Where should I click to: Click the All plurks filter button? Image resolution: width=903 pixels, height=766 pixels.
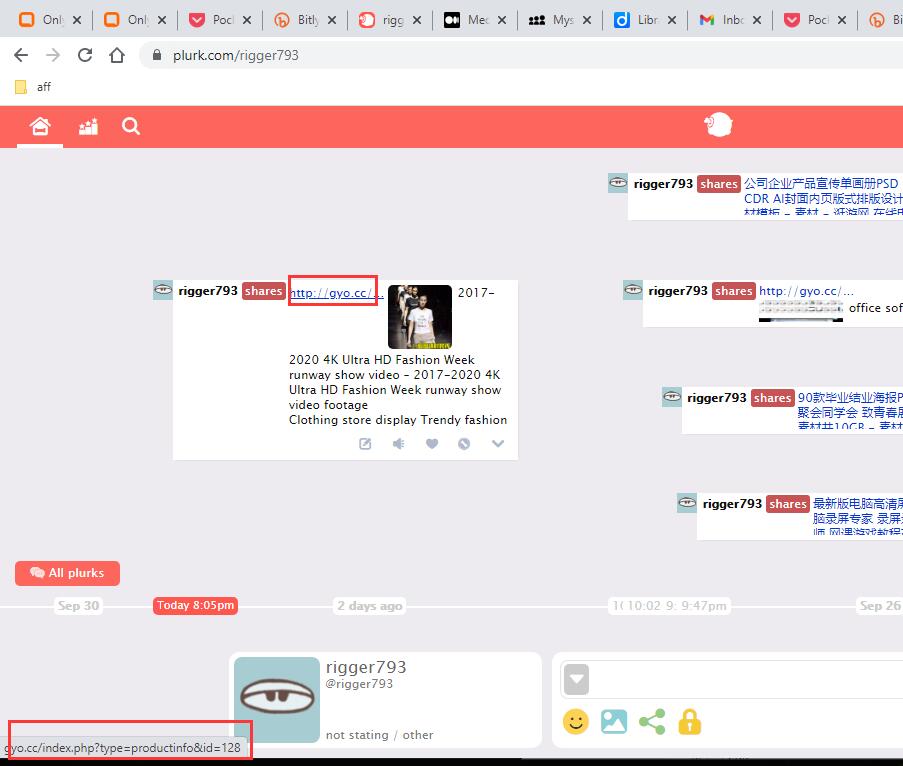67,573
